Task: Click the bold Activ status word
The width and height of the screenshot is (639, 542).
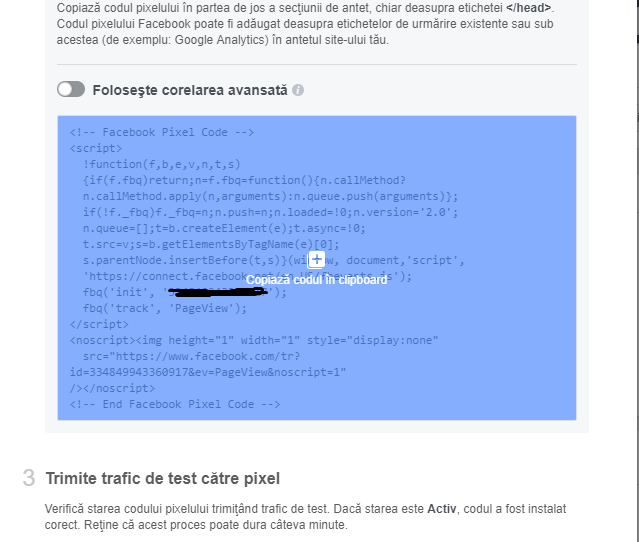Action: coord(441,509)
